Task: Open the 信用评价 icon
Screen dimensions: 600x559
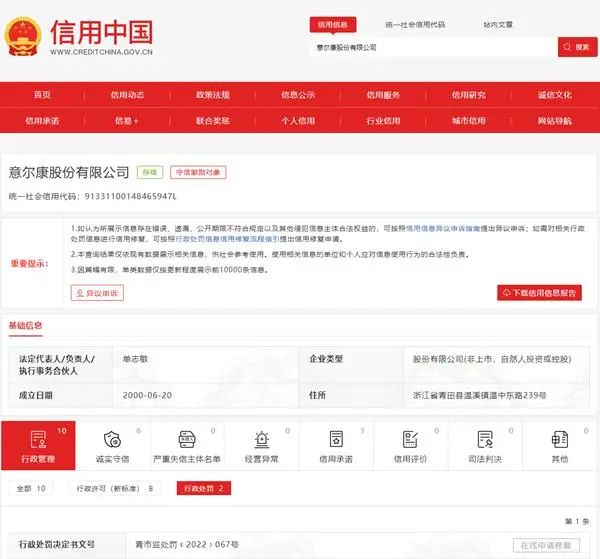Action: point(410,439)
